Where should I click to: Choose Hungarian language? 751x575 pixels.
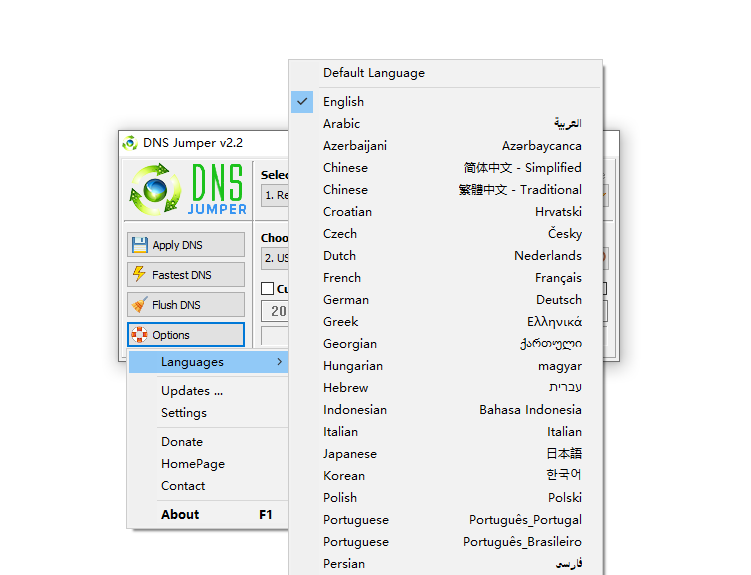click(445, 366)
